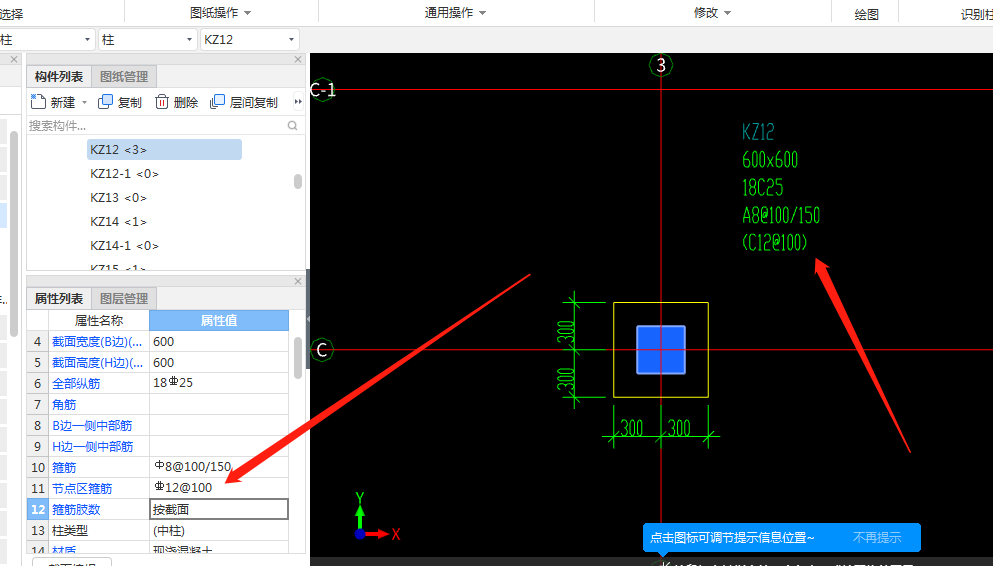Viewport: 993px width, 566px height.
Task: Click the 角筋 property name link
Action: click(x=64, y=405)
